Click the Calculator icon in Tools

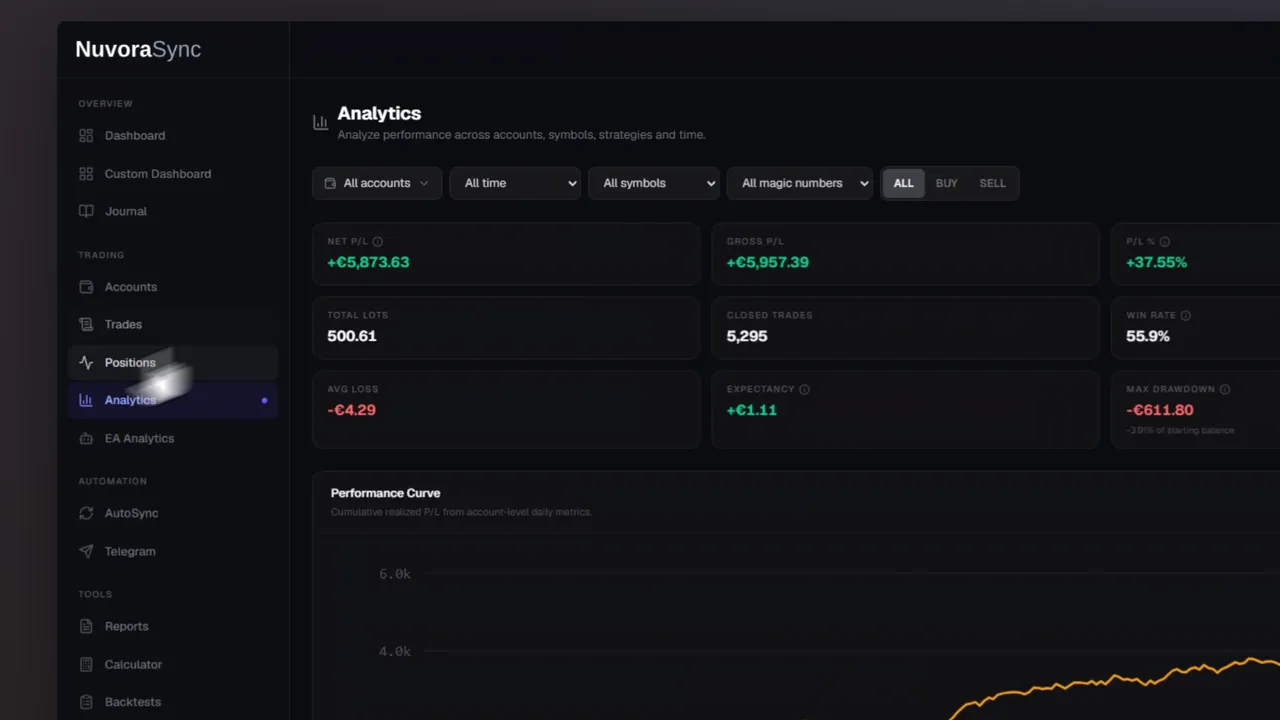click(x=86, y=664)
